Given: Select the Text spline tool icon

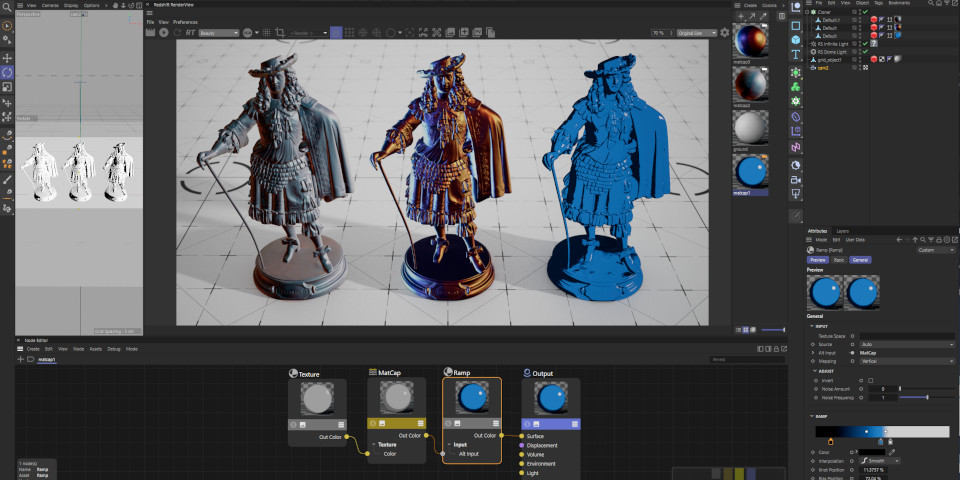Looking at the screenshot, I should (796, 55).
